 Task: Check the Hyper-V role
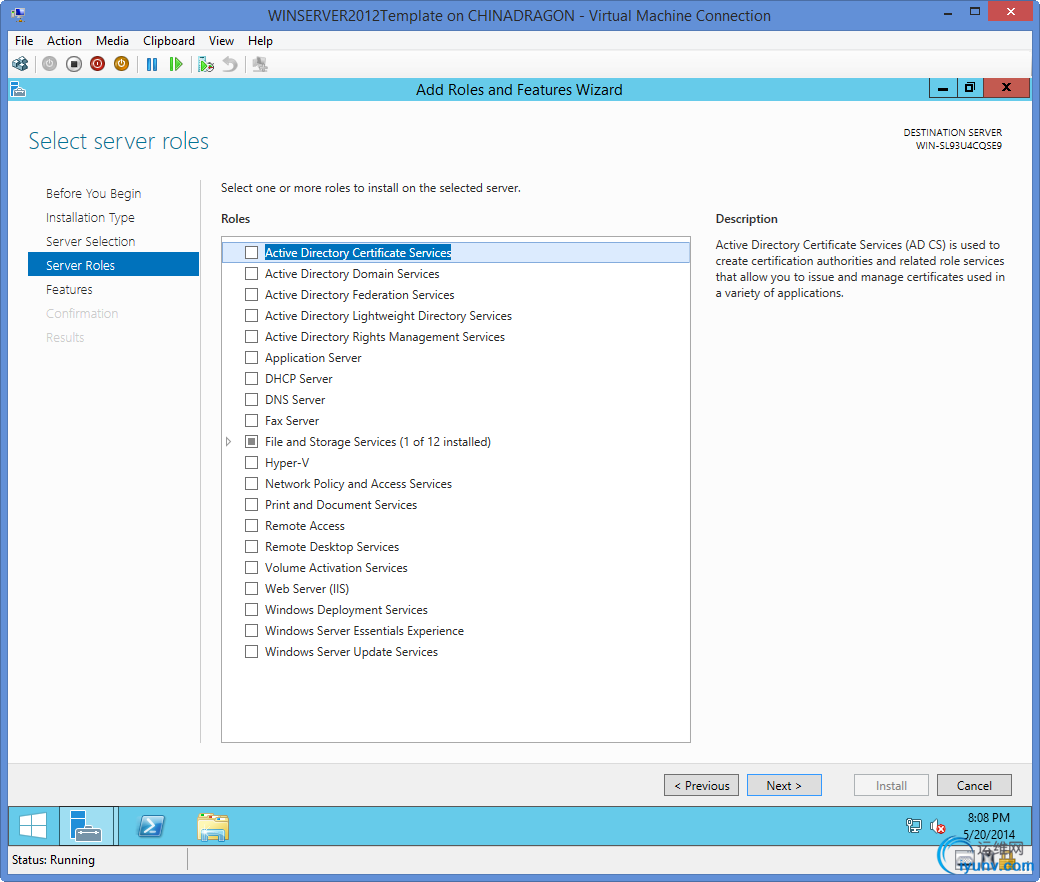[x=251, y=462]
